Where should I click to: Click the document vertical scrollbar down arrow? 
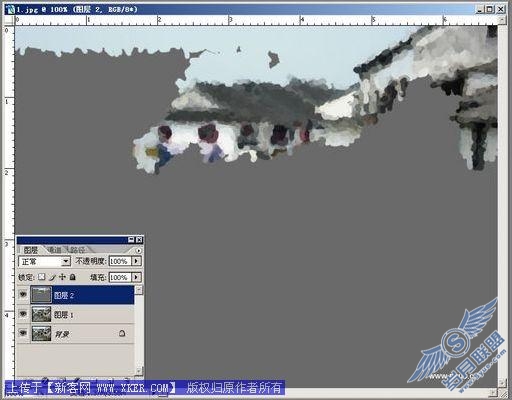tap(502, 383)
